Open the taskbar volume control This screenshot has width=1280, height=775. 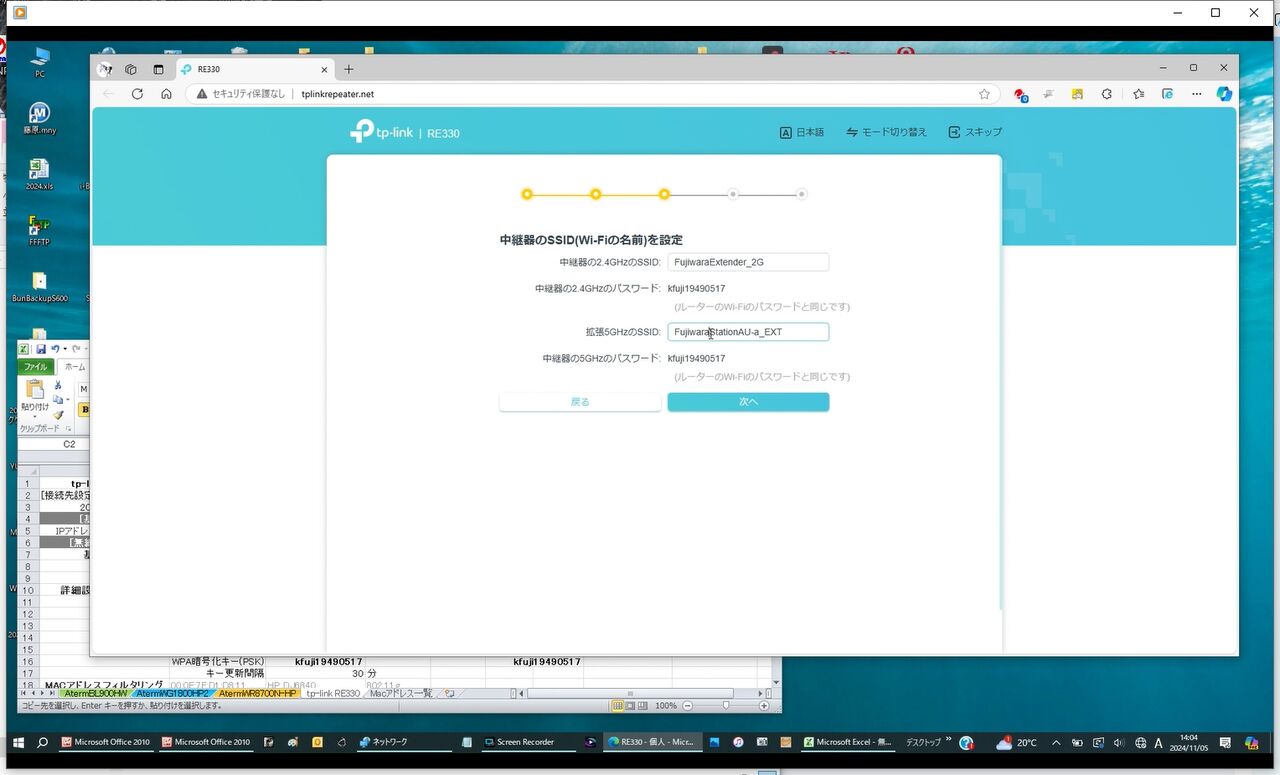(x=1118, y=743)
